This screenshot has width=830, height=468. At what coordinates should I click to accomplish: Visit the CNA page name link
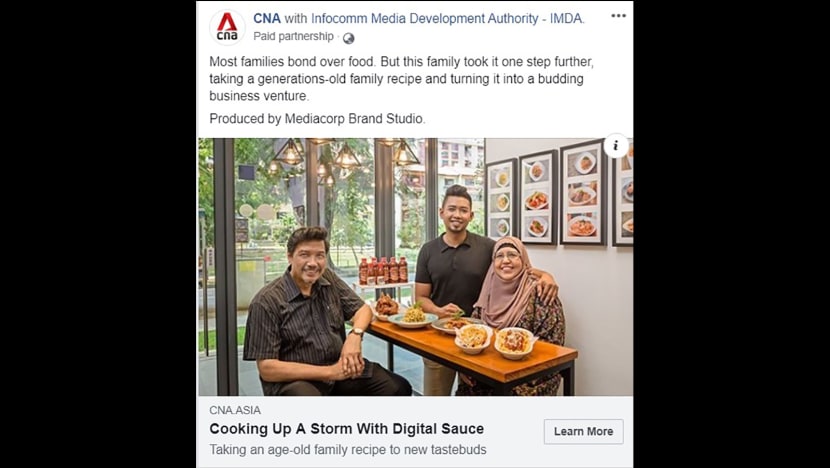point(267,19)
